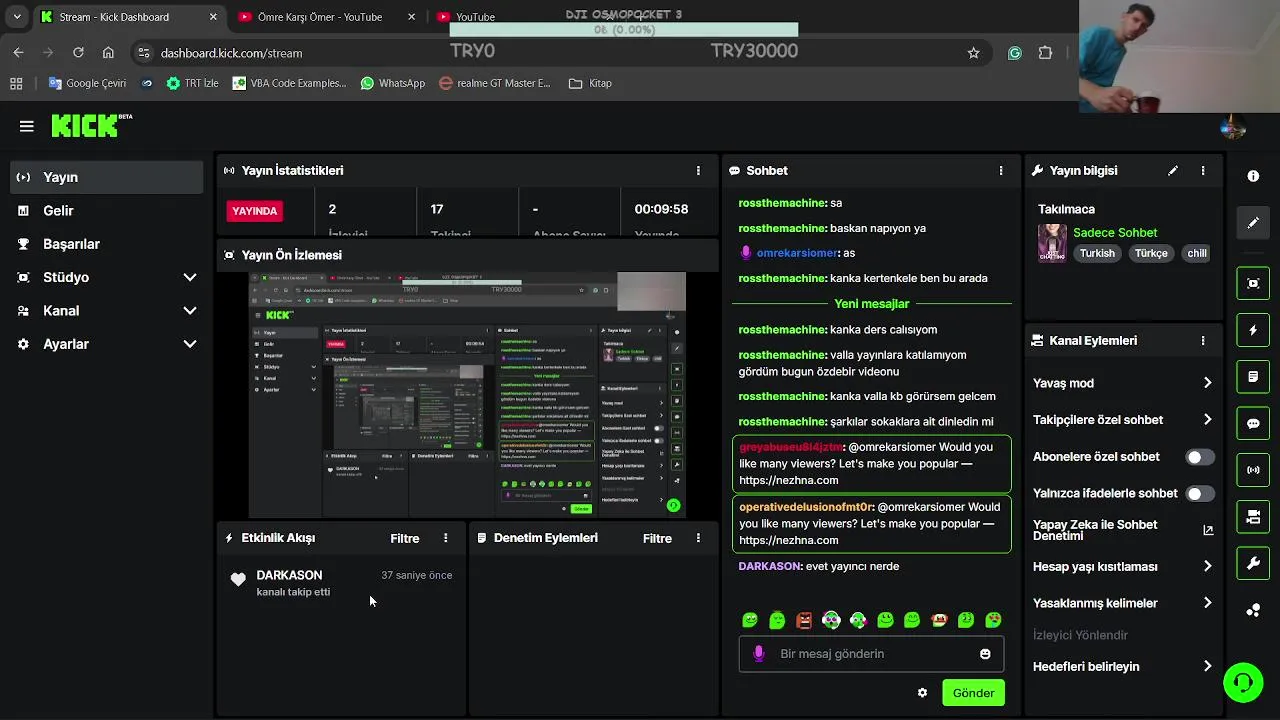Open chat settings gear next to Gönder

point(922,693)
